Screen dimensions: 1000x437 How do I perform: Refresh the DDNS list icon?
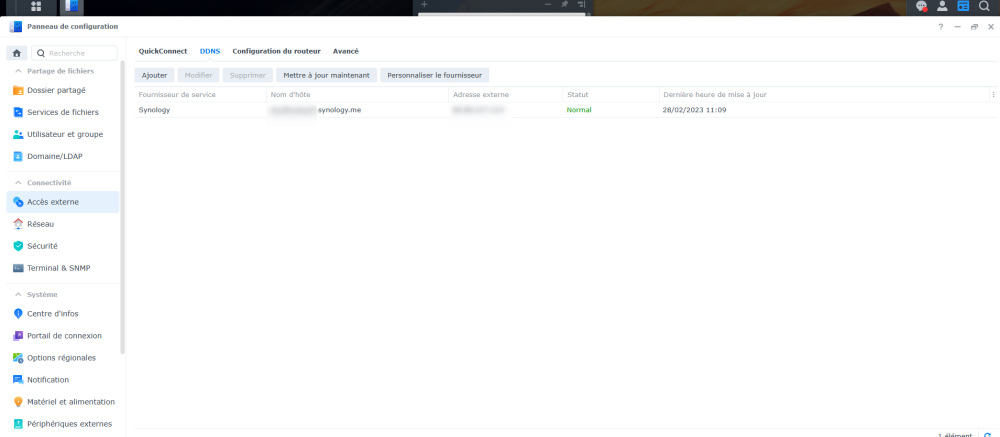point(987,434)
